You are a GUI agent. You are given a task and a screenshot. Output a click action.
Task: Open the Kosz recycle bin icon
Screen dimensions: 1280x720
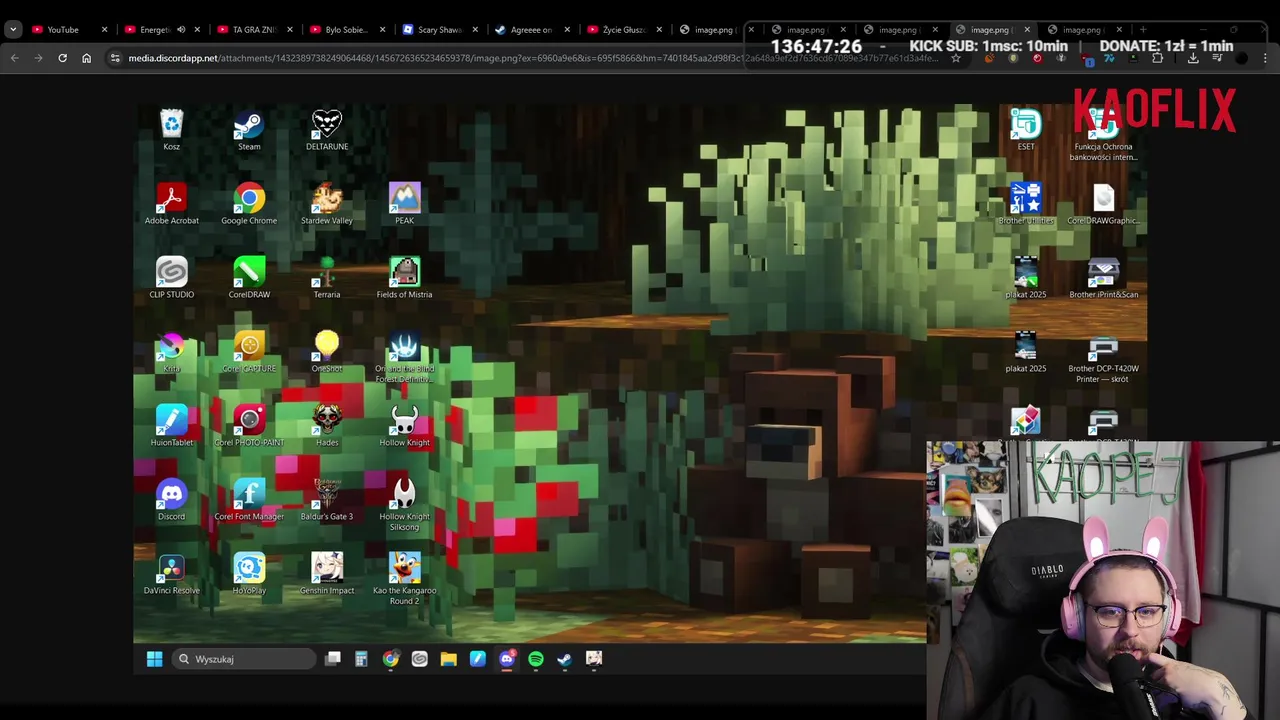[172, 131]
